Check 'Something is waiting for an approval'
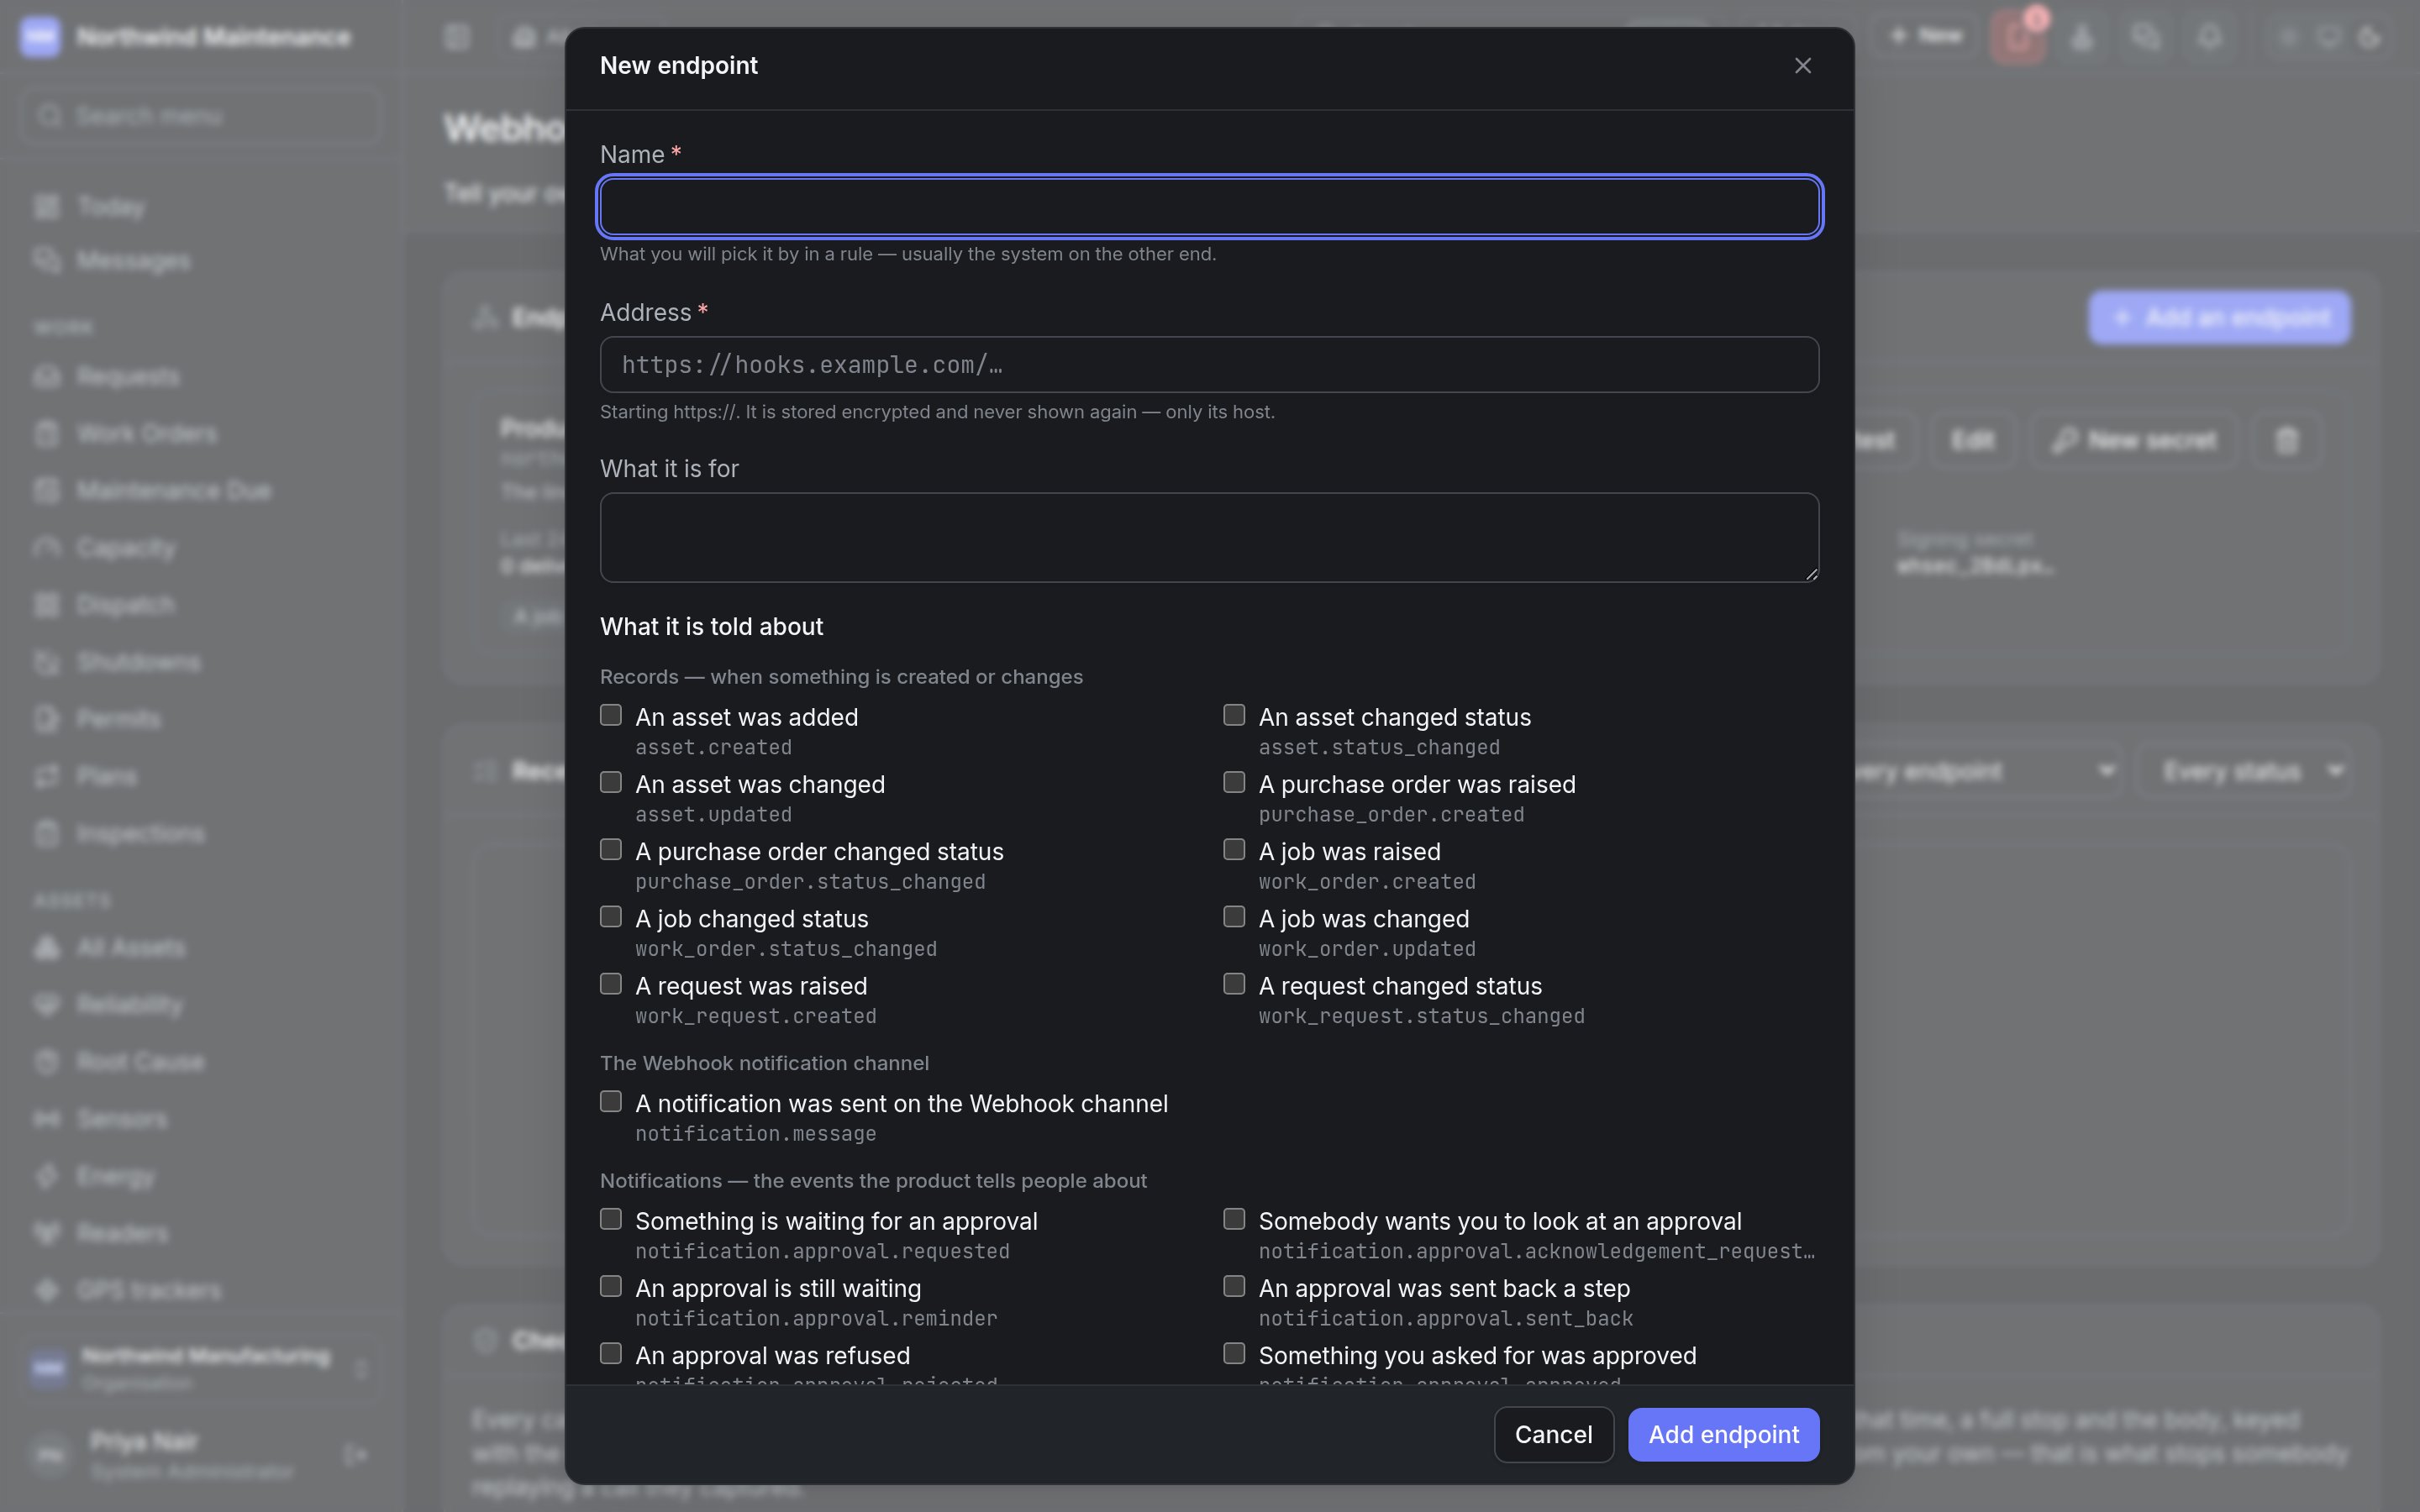This screenshot has width=2420, height=1512. click(611, 1219)
